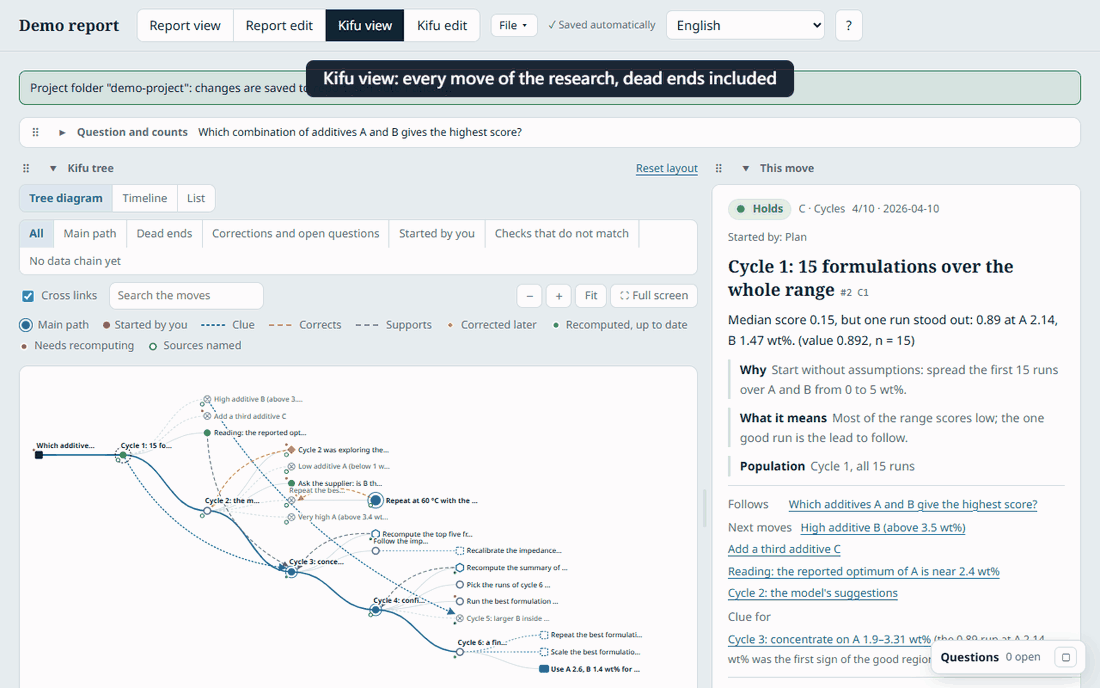Select the 'Recompute the top five fr...' node
The height and width of the screenshot is (688, 1100).
click(376, 534)
